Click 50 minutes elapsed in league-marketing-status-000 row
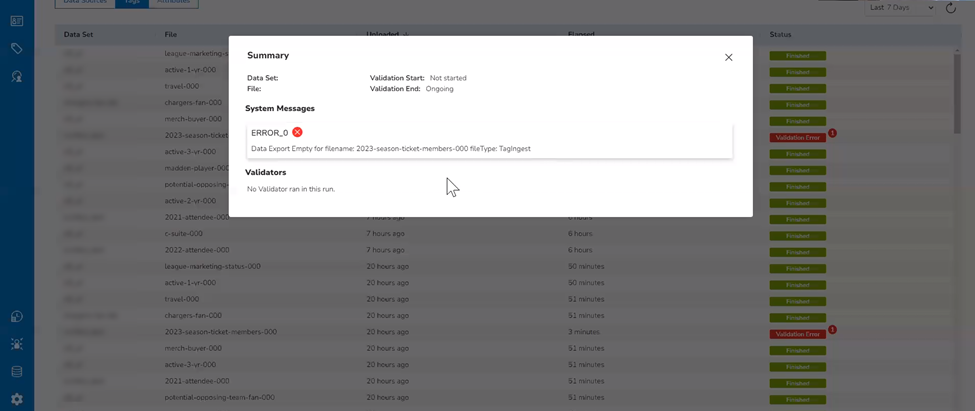Screen dimensions: 975x411 click(x=586, y=266)
